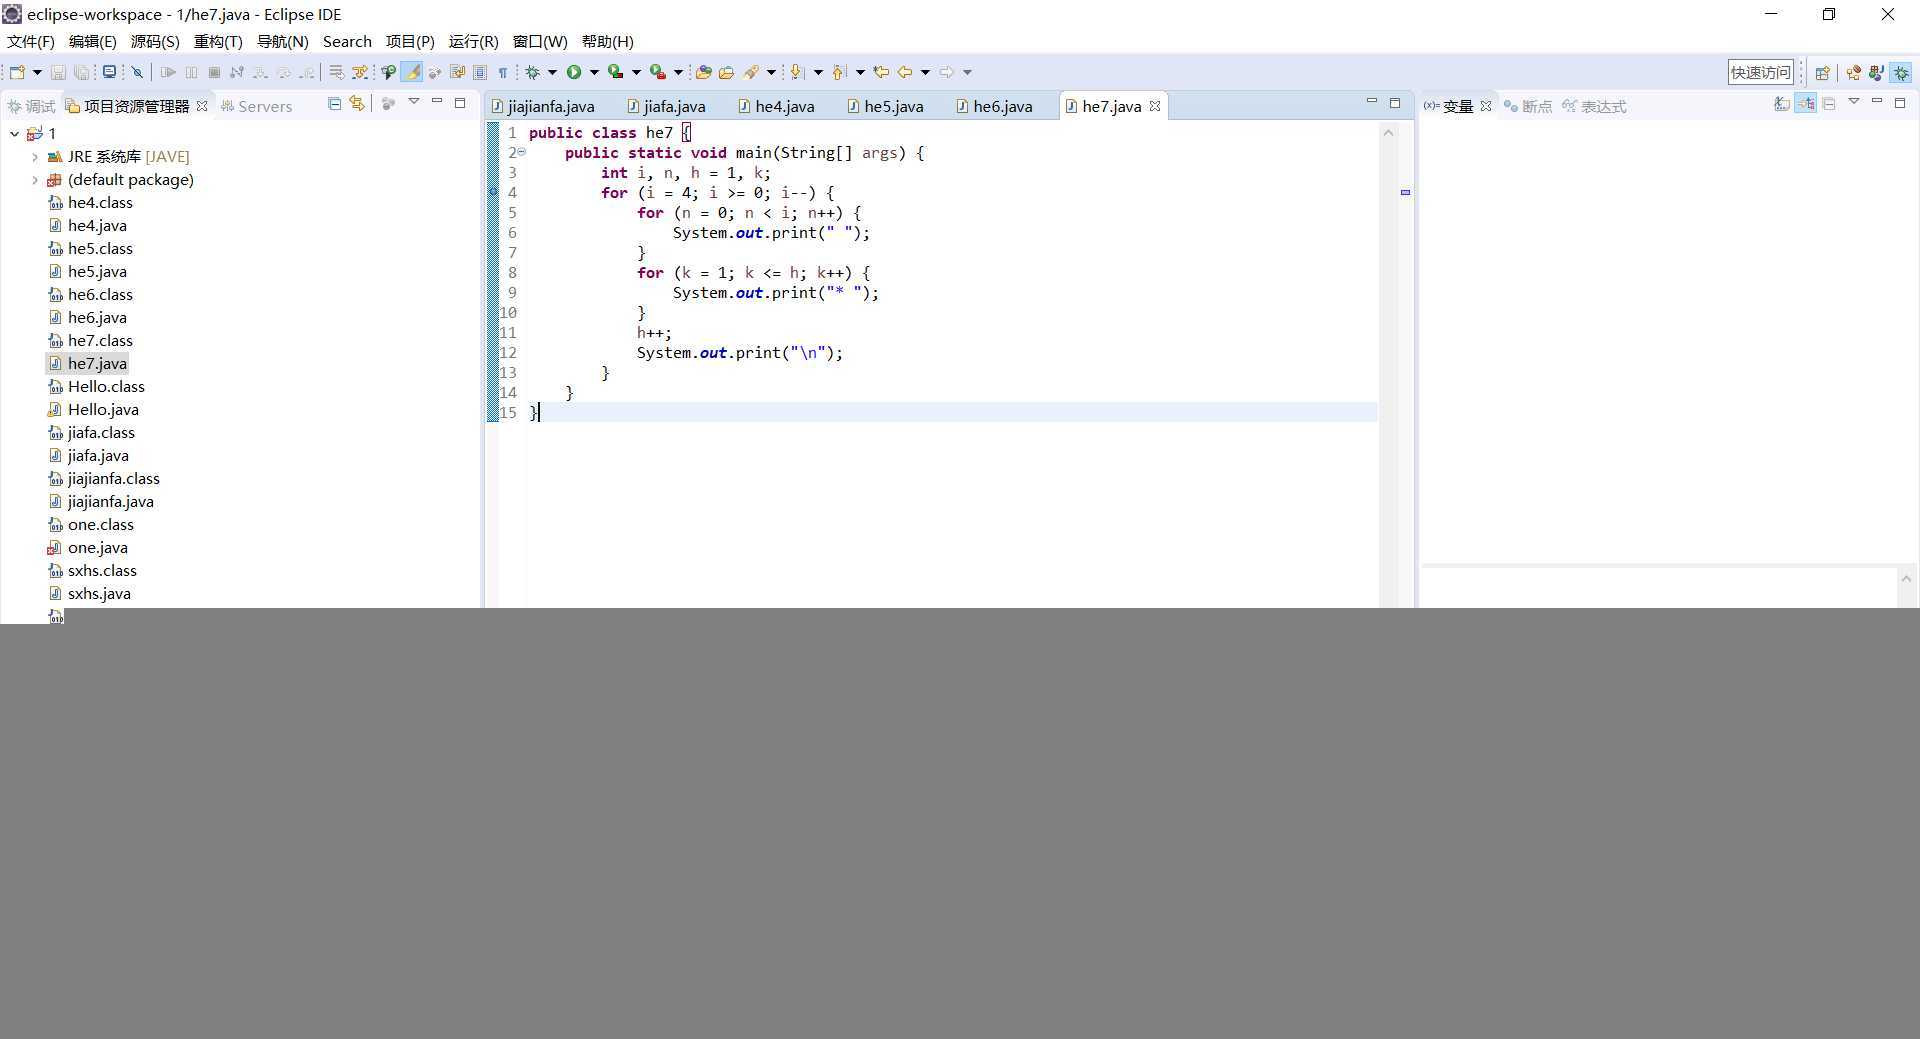1920x1039 pixels.
Task: Switch to the 调试 view tab
Action: point(31,106)
